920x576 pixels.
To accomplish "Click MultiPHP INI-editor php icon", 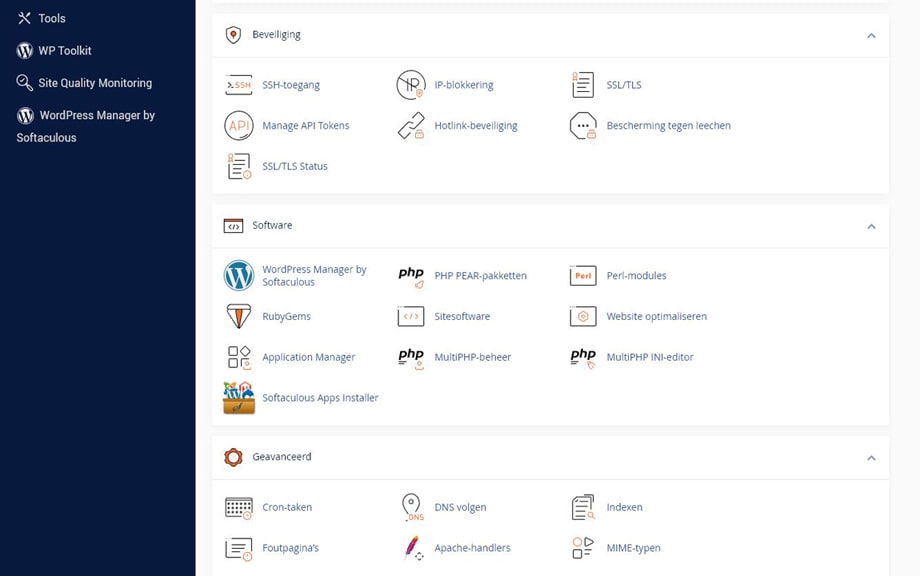I will 583,358.
